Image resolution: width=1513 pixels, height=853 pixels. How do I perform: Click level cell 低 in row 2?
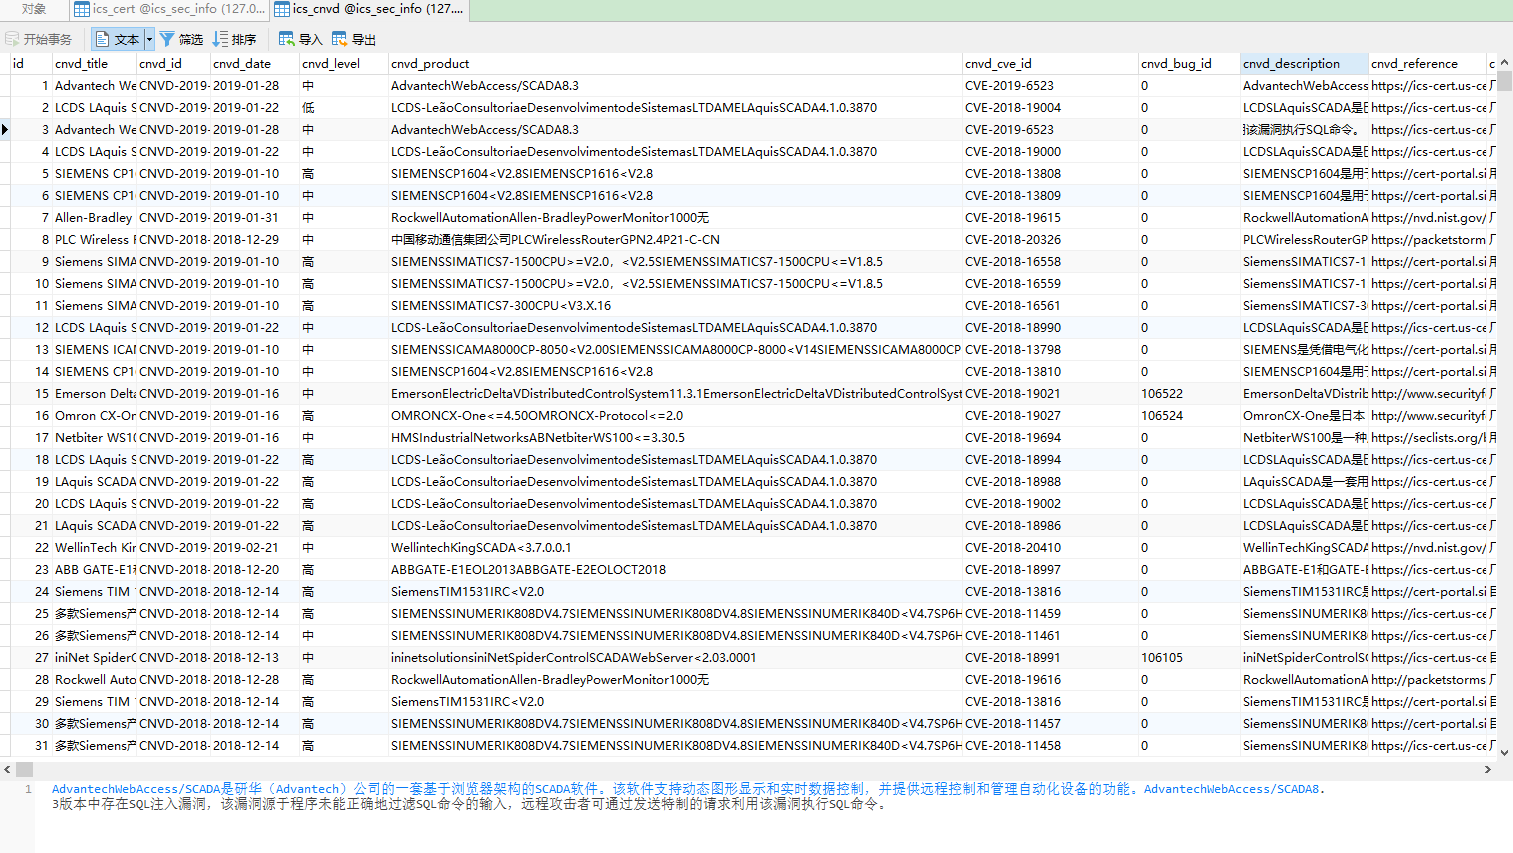point(343,107)
